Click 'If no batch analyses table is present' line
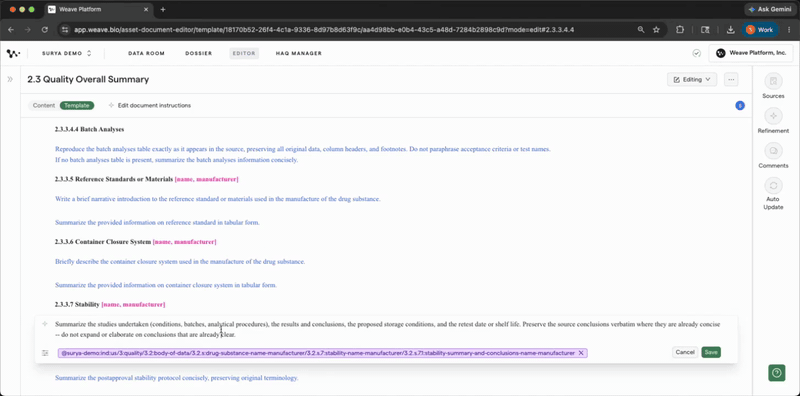 tap(176, 160)
